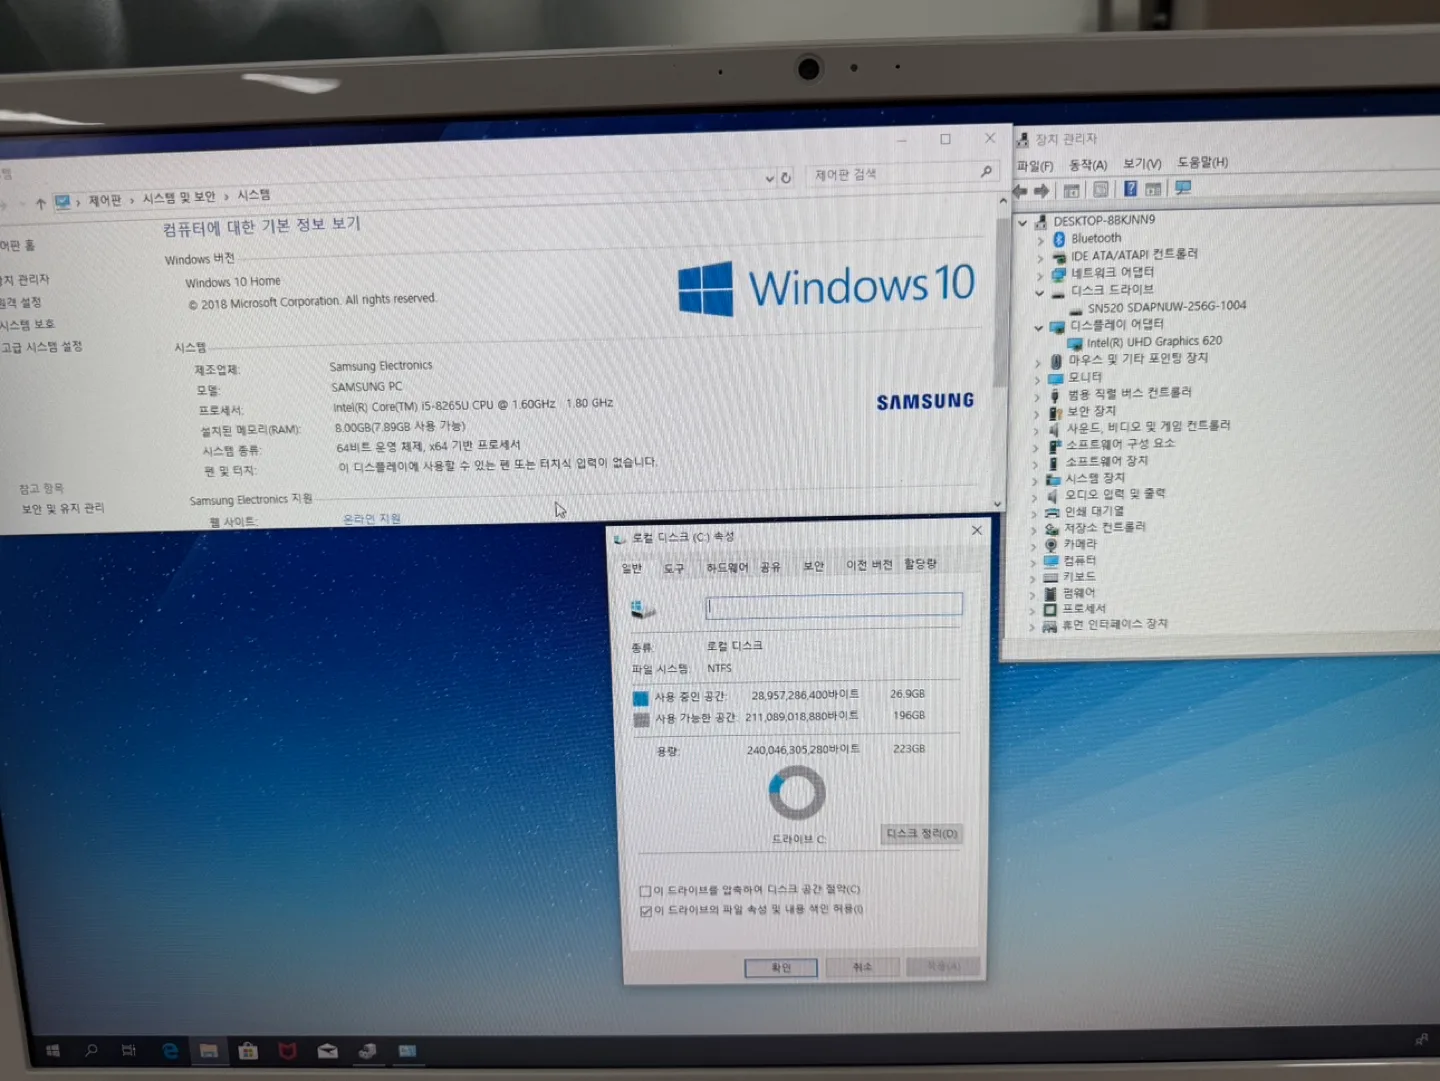
Task: Open Task View from taskbar
Action: click(x=128, y=1050)
